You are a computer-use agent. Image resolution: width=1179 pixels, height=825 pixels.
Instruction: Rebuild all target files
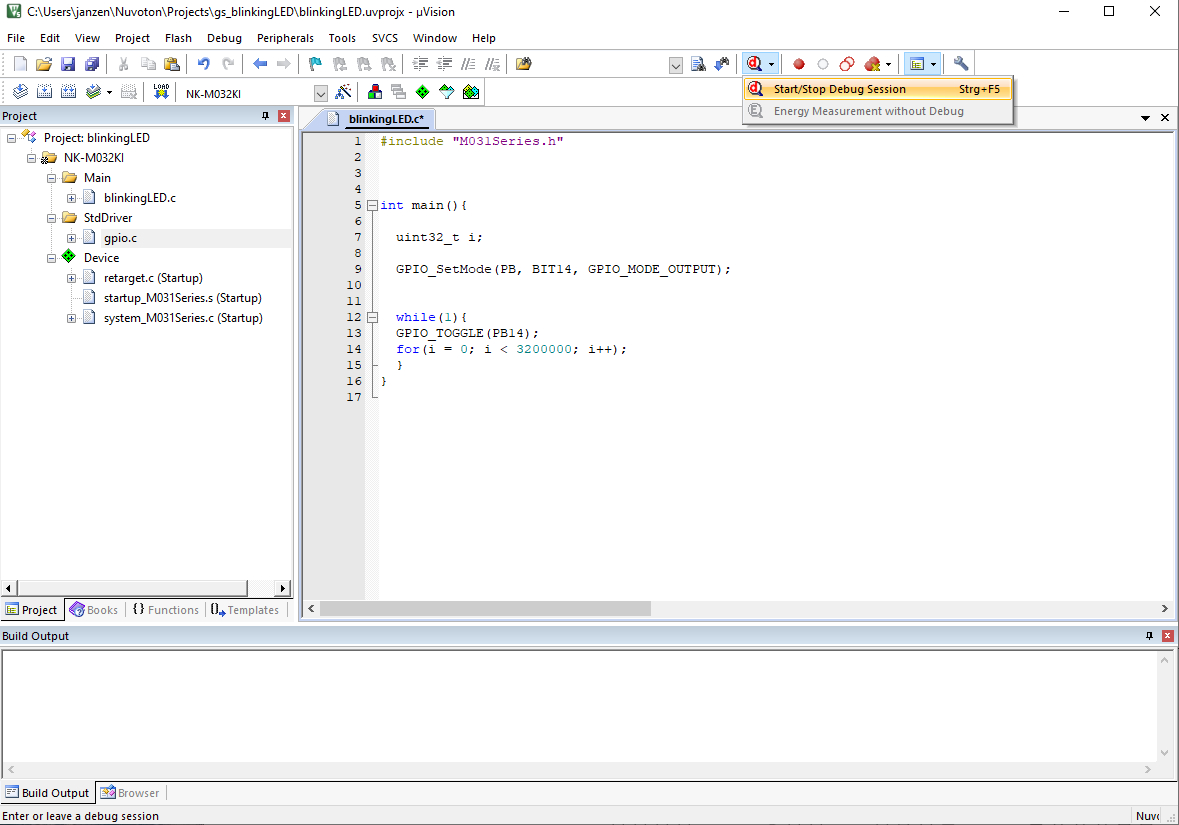click(x=67, y=91)
